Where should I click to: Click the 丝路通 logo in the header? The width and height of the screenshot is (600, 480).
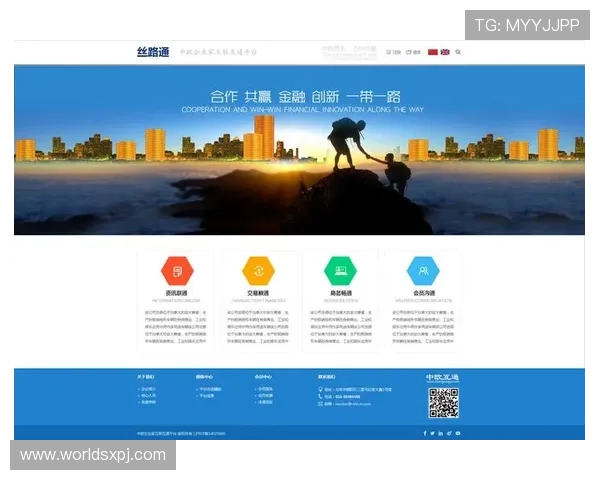pyautogui.click(x=154, y=51)
